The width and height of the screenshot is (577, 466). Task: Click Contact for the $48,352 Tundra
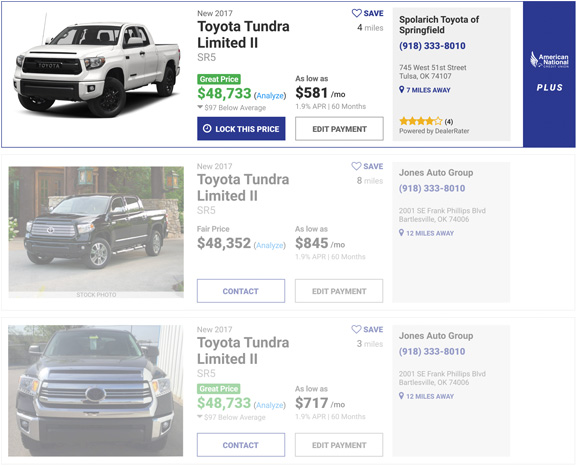click(241, 291)
